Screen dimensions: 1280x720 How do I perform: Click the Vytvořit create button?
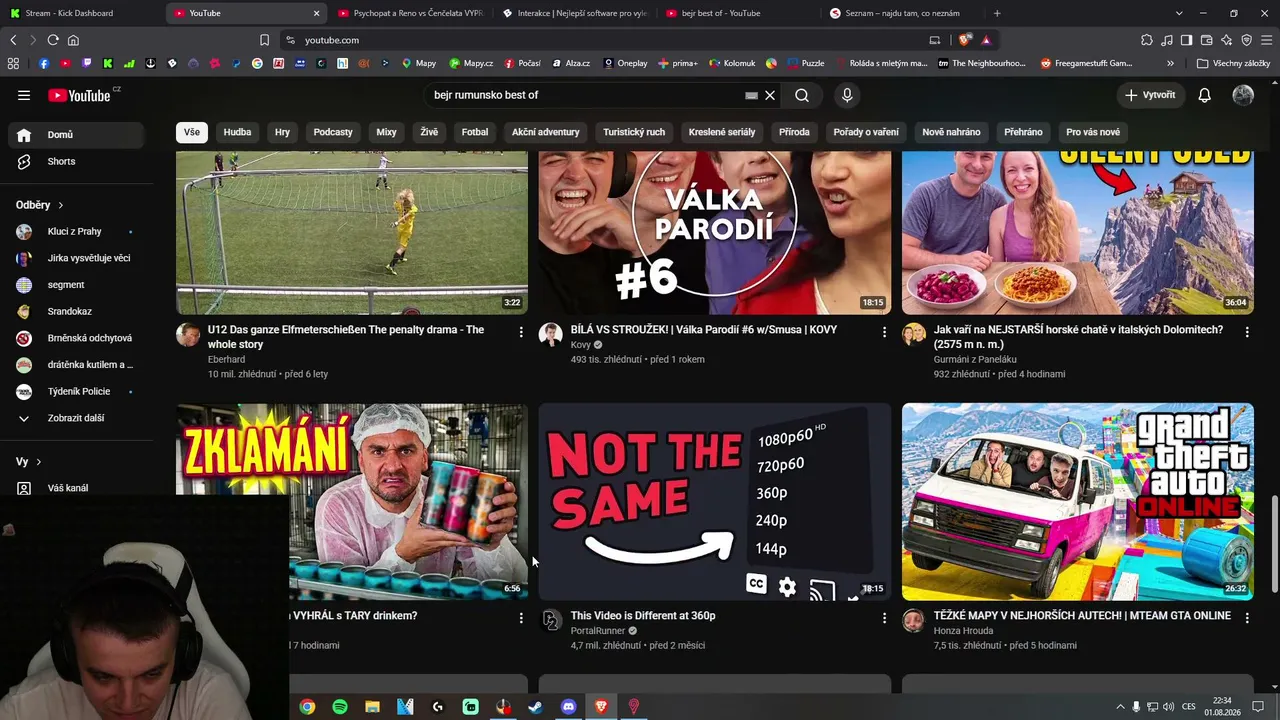[x=1150, y=95]
